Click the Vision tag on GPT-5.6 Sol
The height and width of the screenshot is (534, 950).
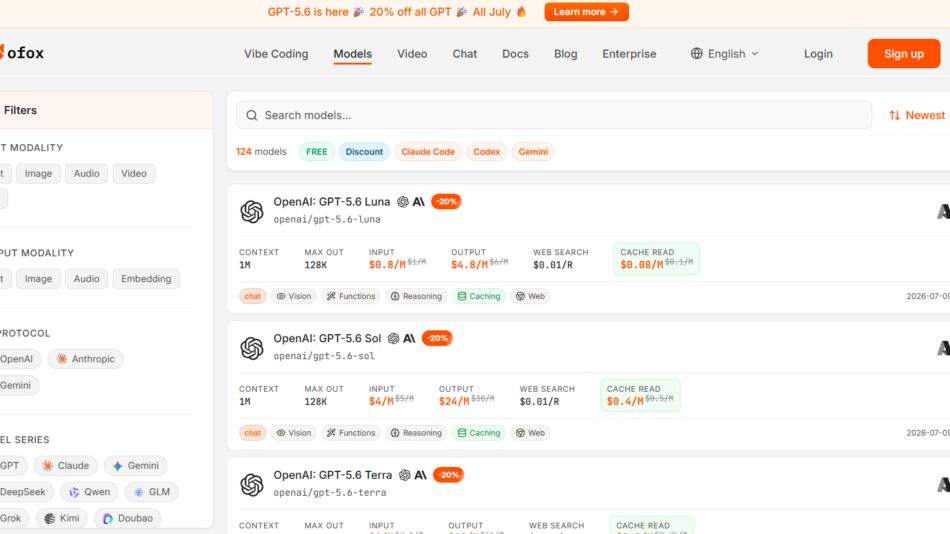[x=294, y=433]
